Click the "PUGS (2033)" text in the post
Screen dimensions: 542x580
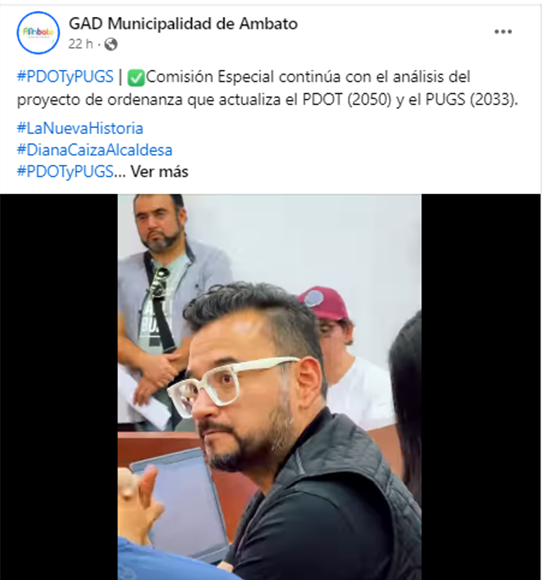[470, 100]
